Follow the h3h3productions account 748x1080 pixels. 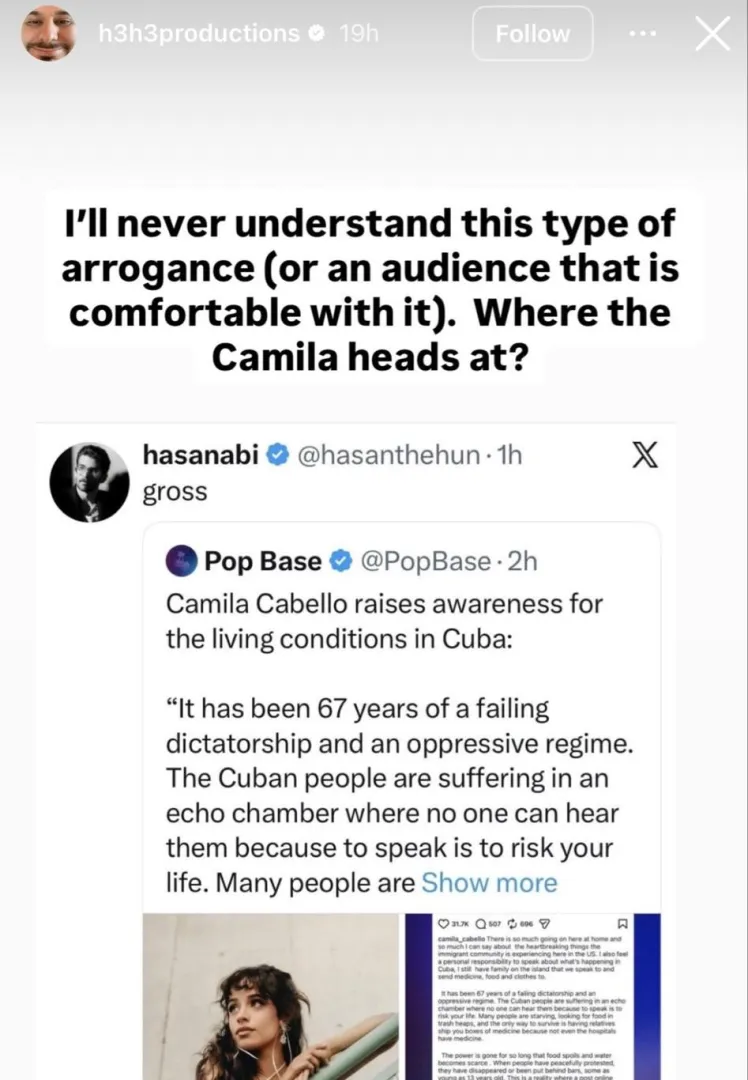(x=532, y=34)
